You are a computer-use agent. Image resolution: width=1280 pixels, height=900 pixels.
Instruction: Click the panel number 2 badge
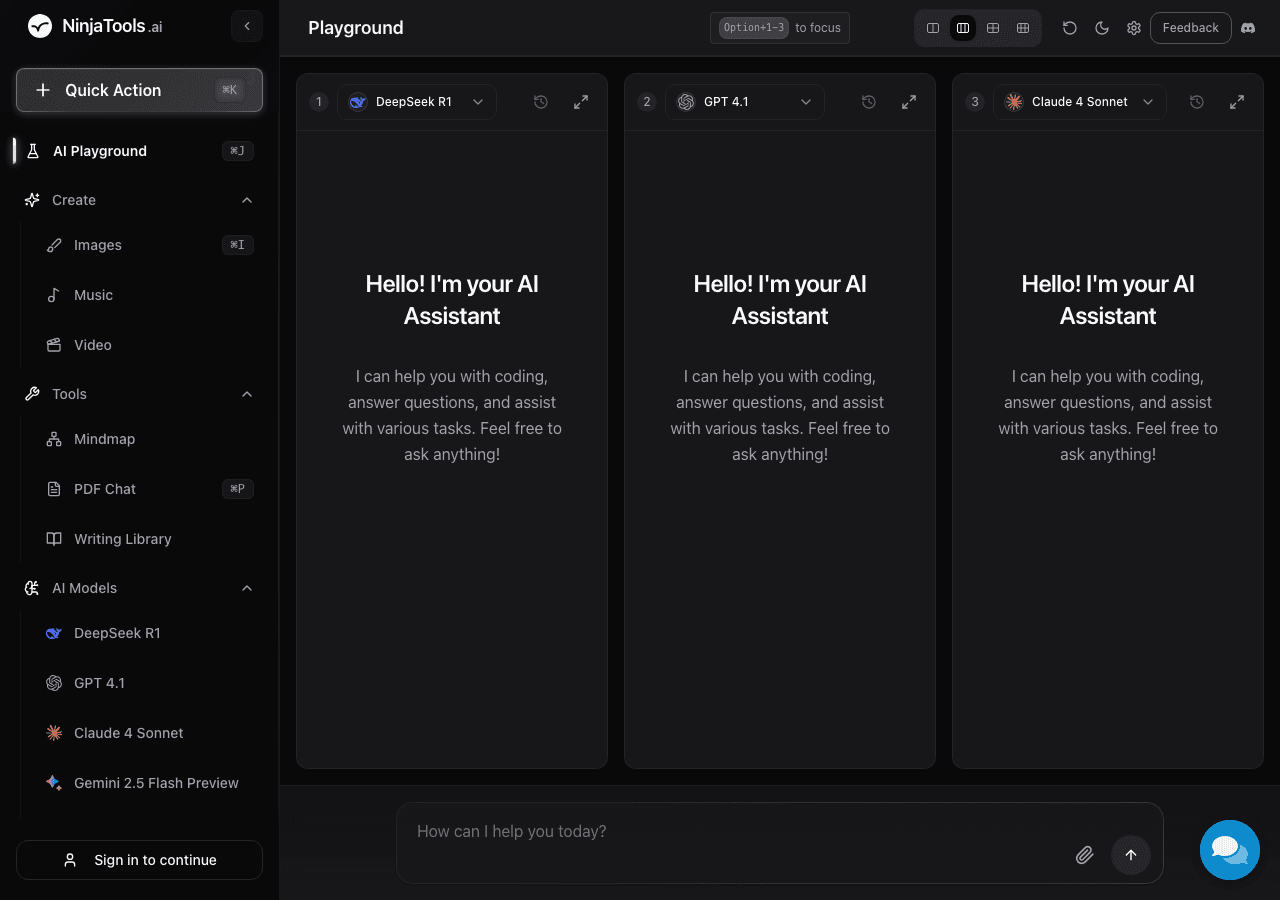(x=647, y=102)
